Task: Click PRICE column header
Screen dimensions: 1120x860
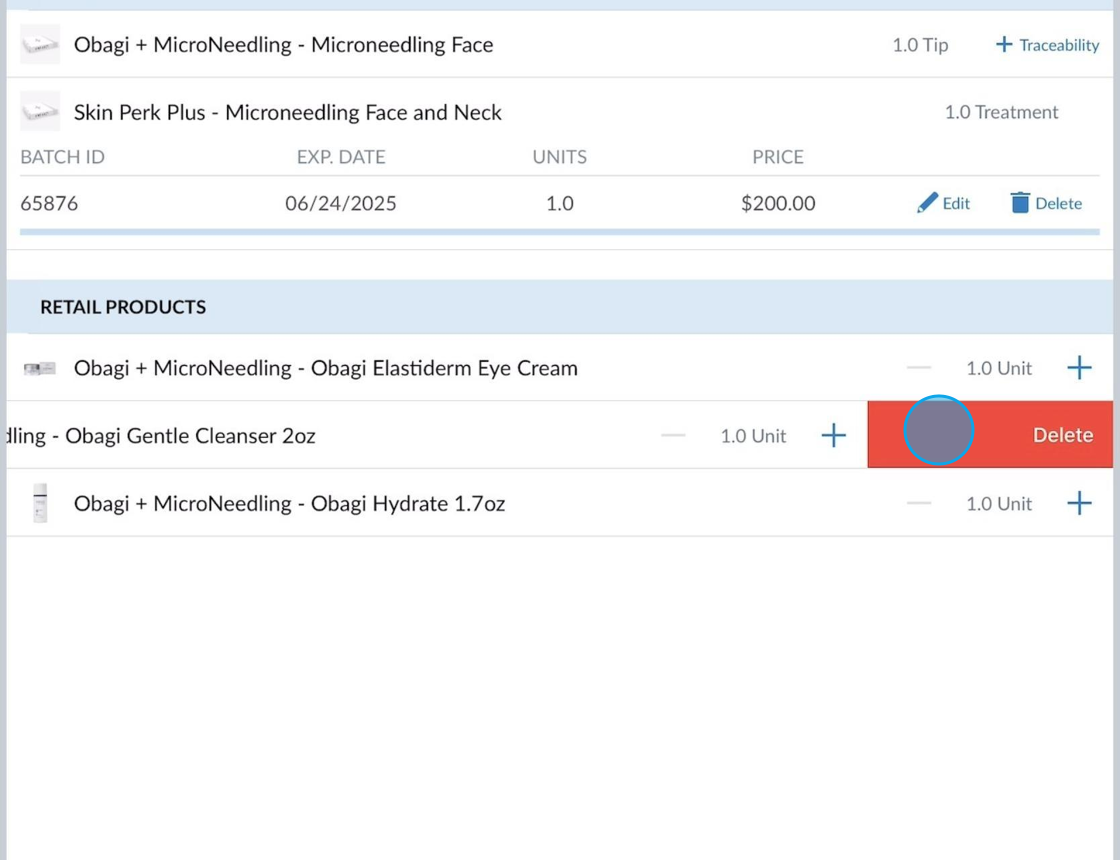Action: pyautogui.click(x=778, y=157)
